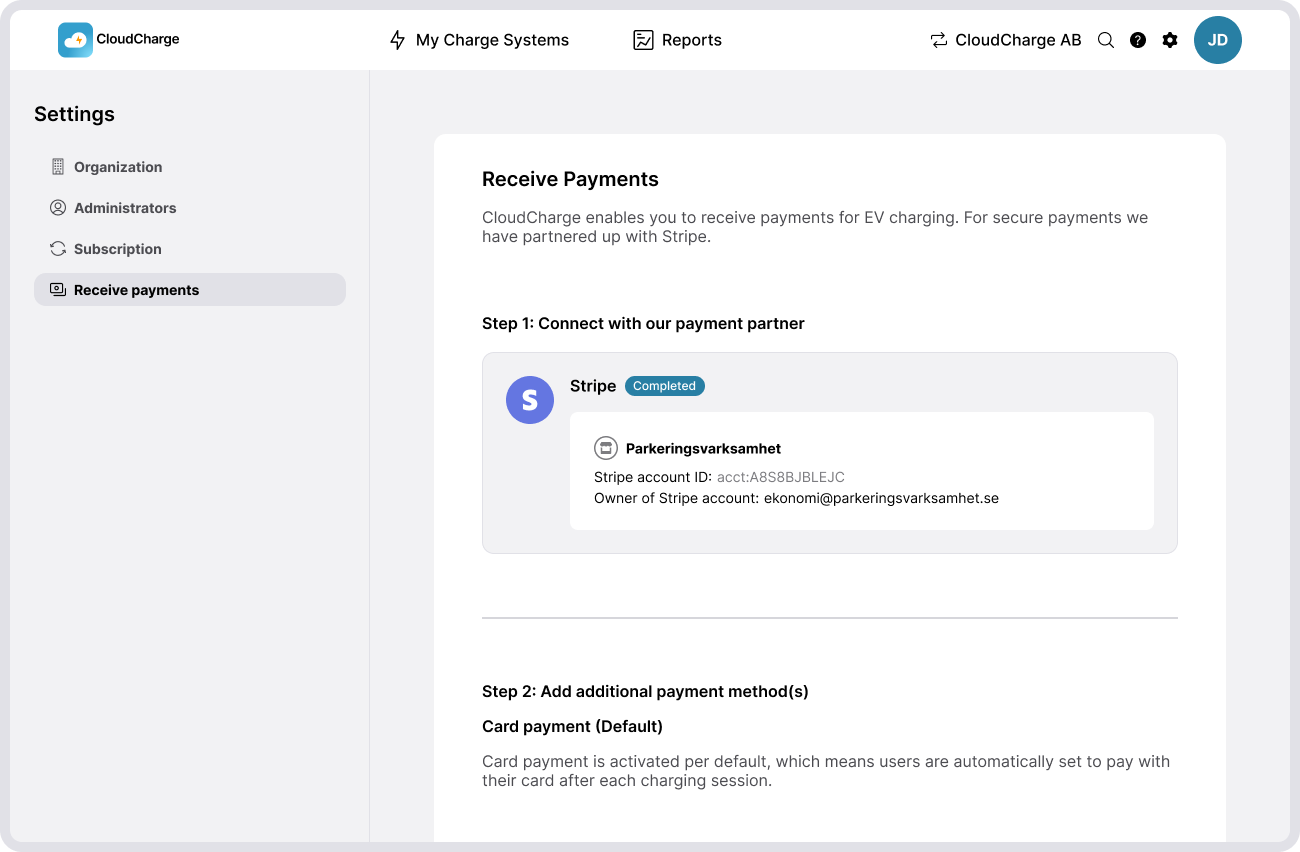Click the Organization building icon in the sidebar
1300x852 pixels.
pyautogui.click(x=58, y=167)
